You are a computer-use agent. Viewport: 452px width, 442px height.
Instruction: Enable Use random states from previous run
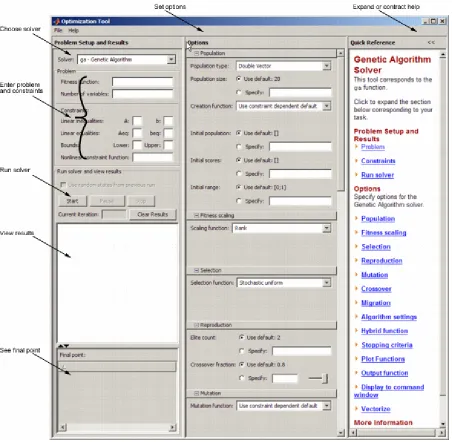coord(63,185)
